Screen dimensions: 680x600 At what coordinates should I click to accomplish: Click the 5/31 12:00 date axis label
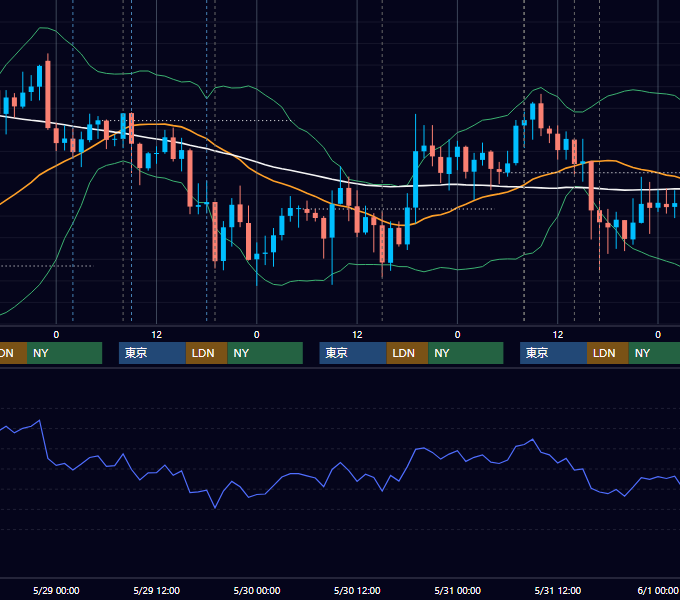point(558,590)
